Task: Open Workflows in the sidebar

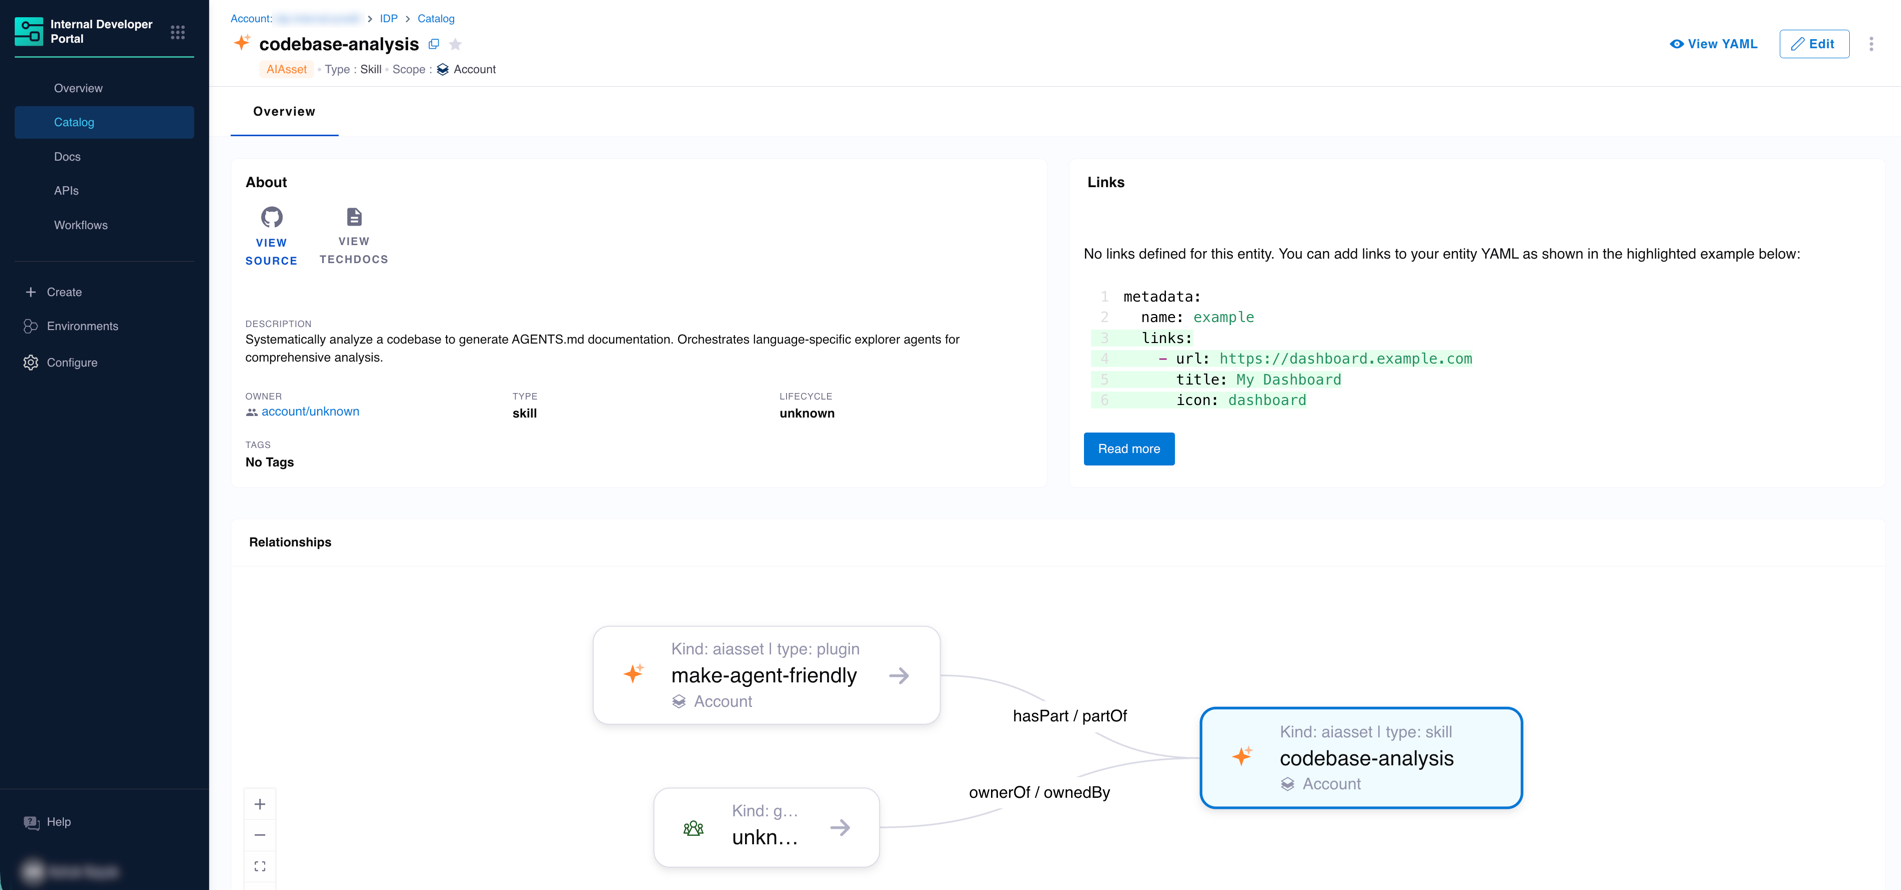Action: pyautogui.click(x=81, y=225)
